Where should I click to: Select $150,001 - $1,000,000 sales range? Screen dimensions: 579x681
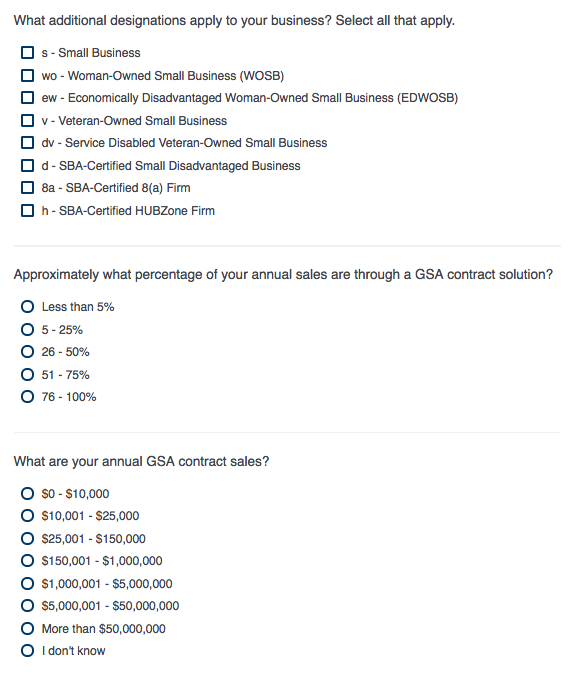click(x=27, y=561)
